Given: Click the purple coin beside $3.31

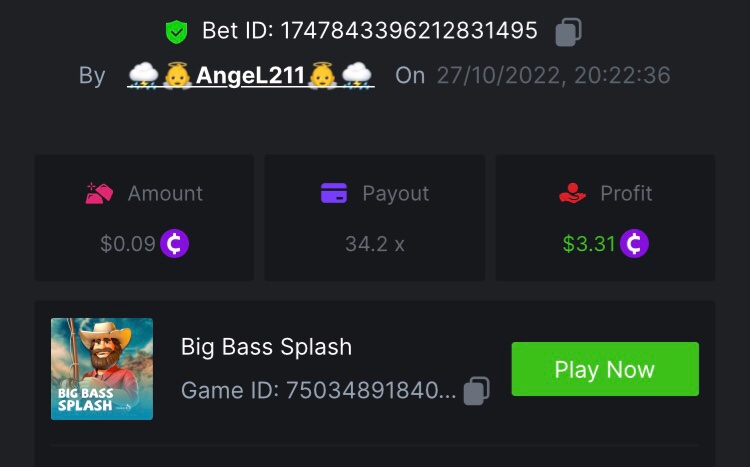Looking at the screenshot, I should click(x=635, y=243).
